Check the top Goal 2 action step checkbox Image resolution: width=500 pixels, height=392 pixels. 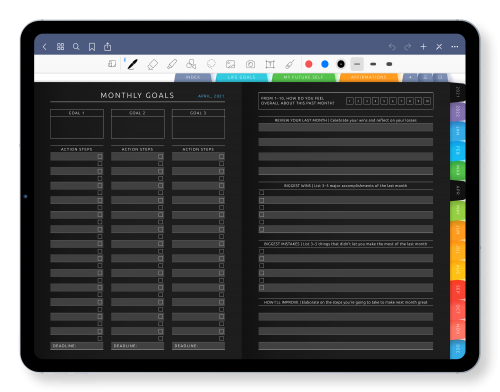[x=161, y=156]
